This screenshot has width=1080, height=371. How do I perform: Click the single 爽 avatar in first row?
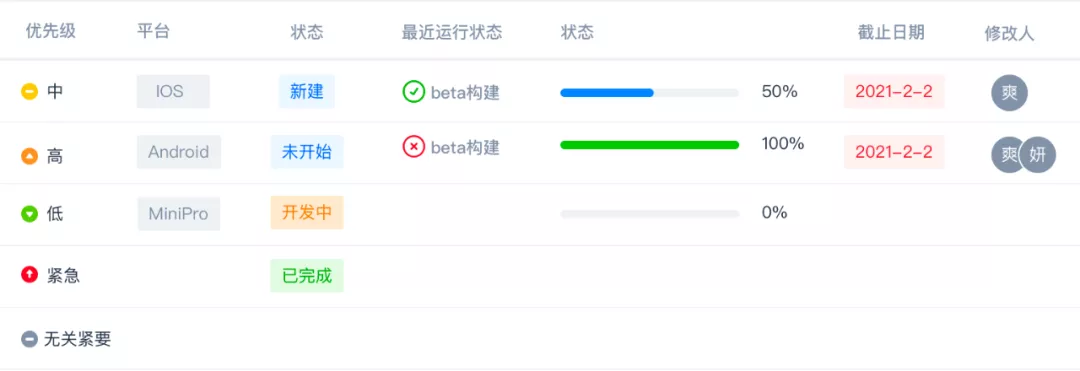pos(1010,93)
